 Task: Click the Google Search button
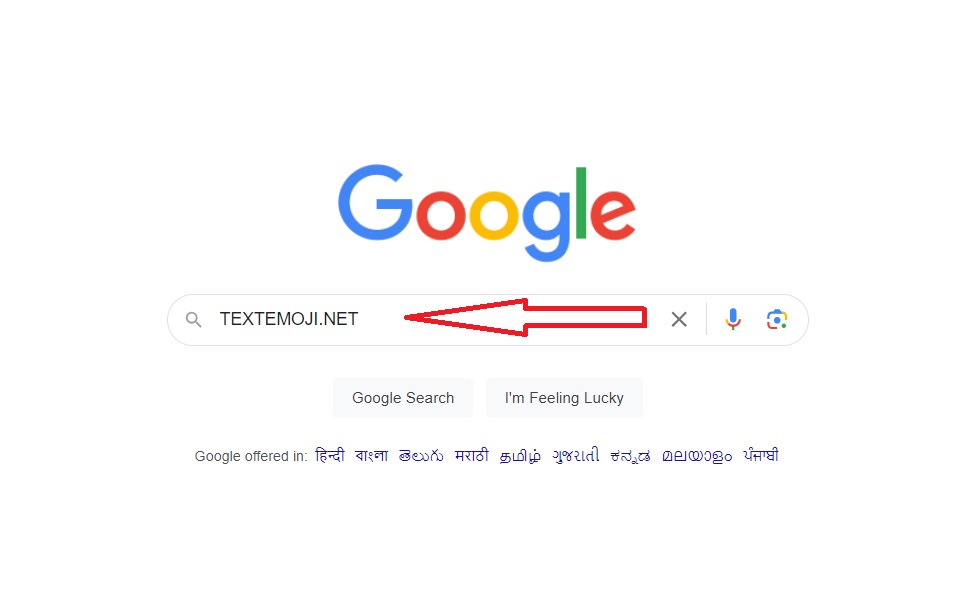[403, 398]
